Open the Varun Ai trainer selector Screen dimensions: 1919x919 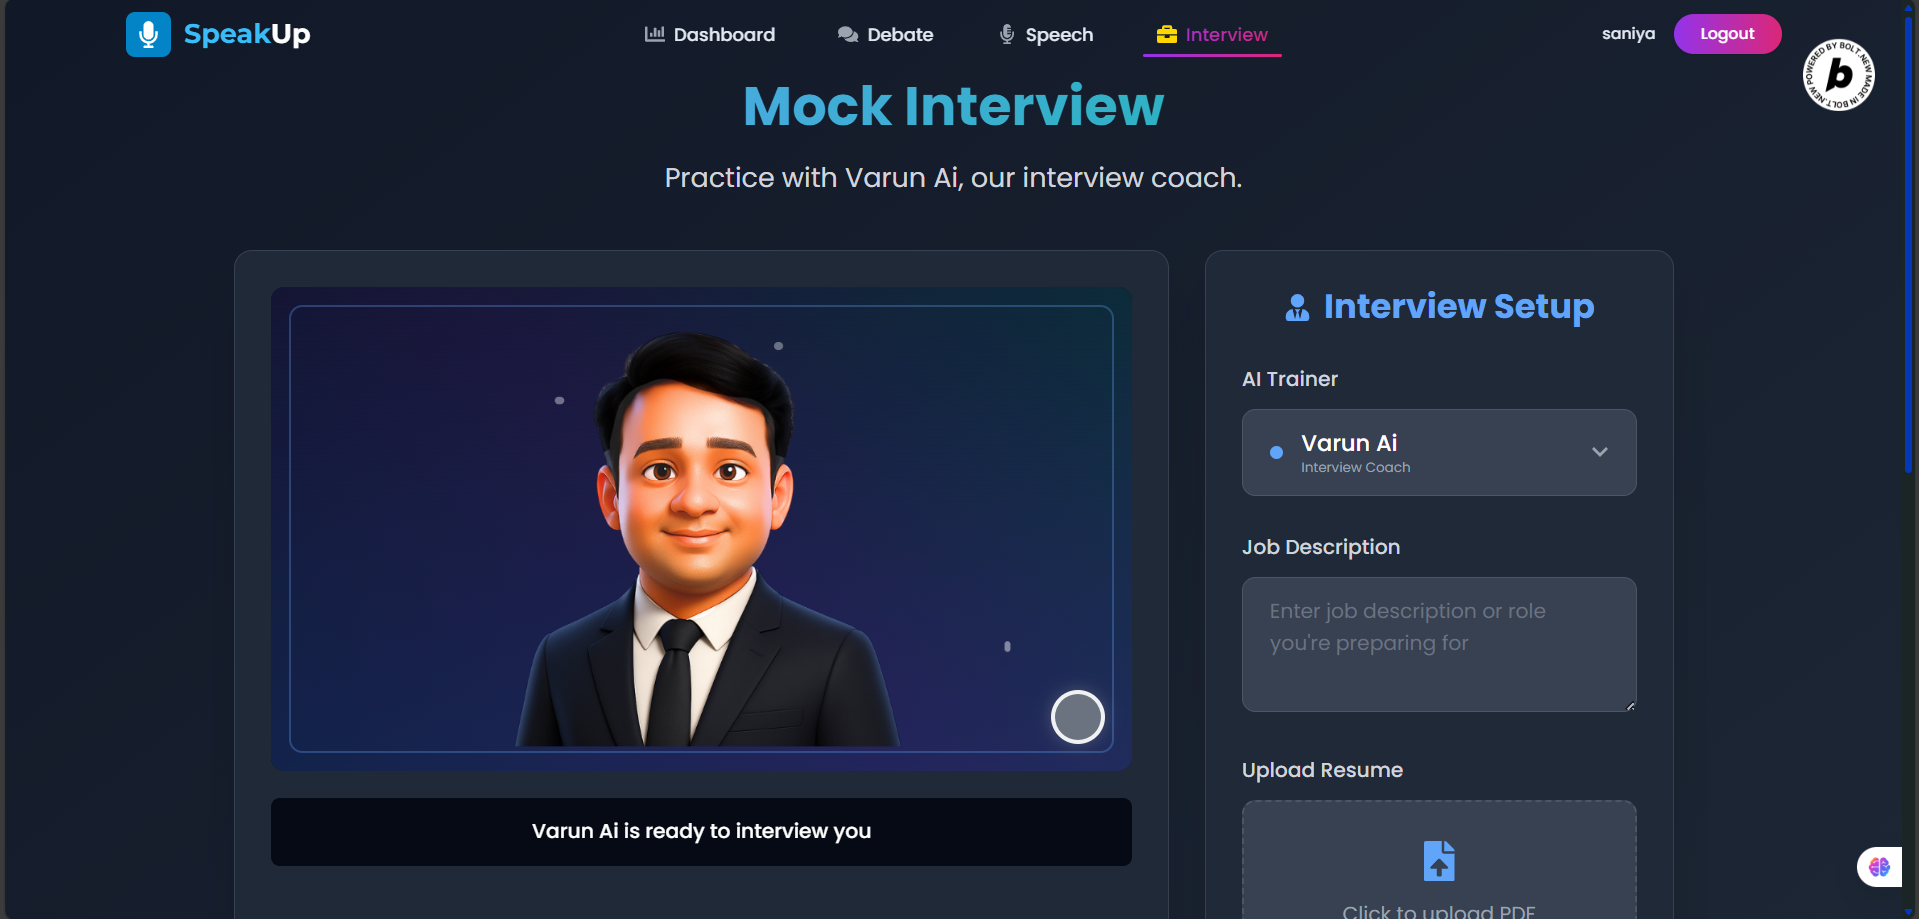click(1439, 452)
